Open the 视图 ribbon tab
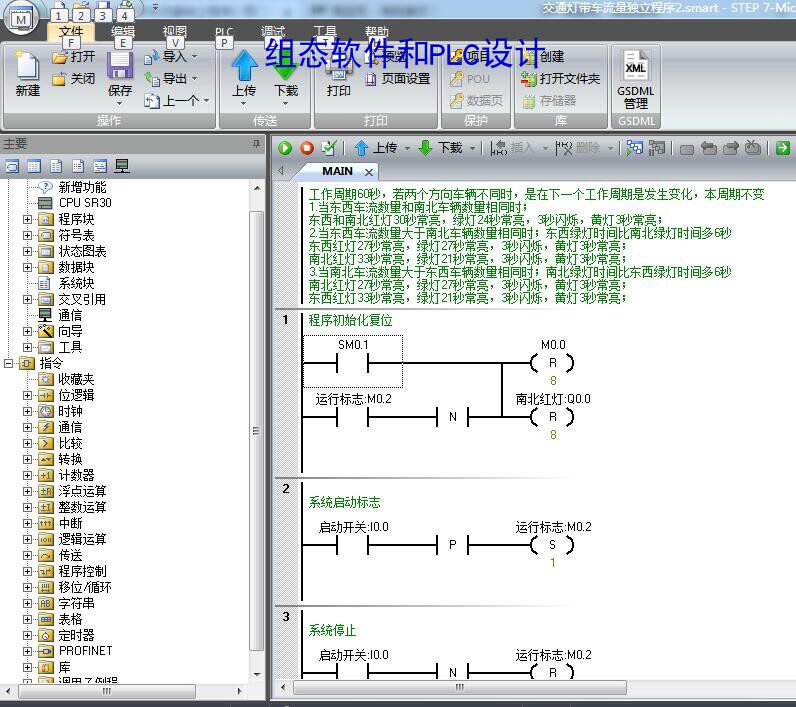The width and height of the screenshot is (796, 707). (175, 31)
